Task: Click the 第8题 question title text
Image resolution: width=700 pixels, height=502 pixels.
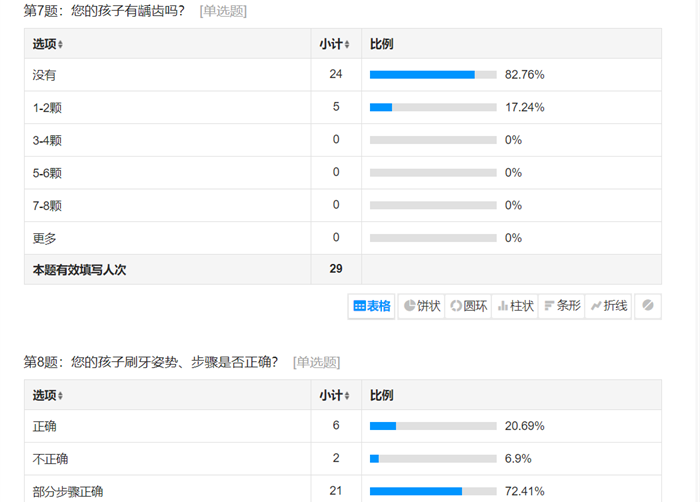Action: [x=151, y=362]
